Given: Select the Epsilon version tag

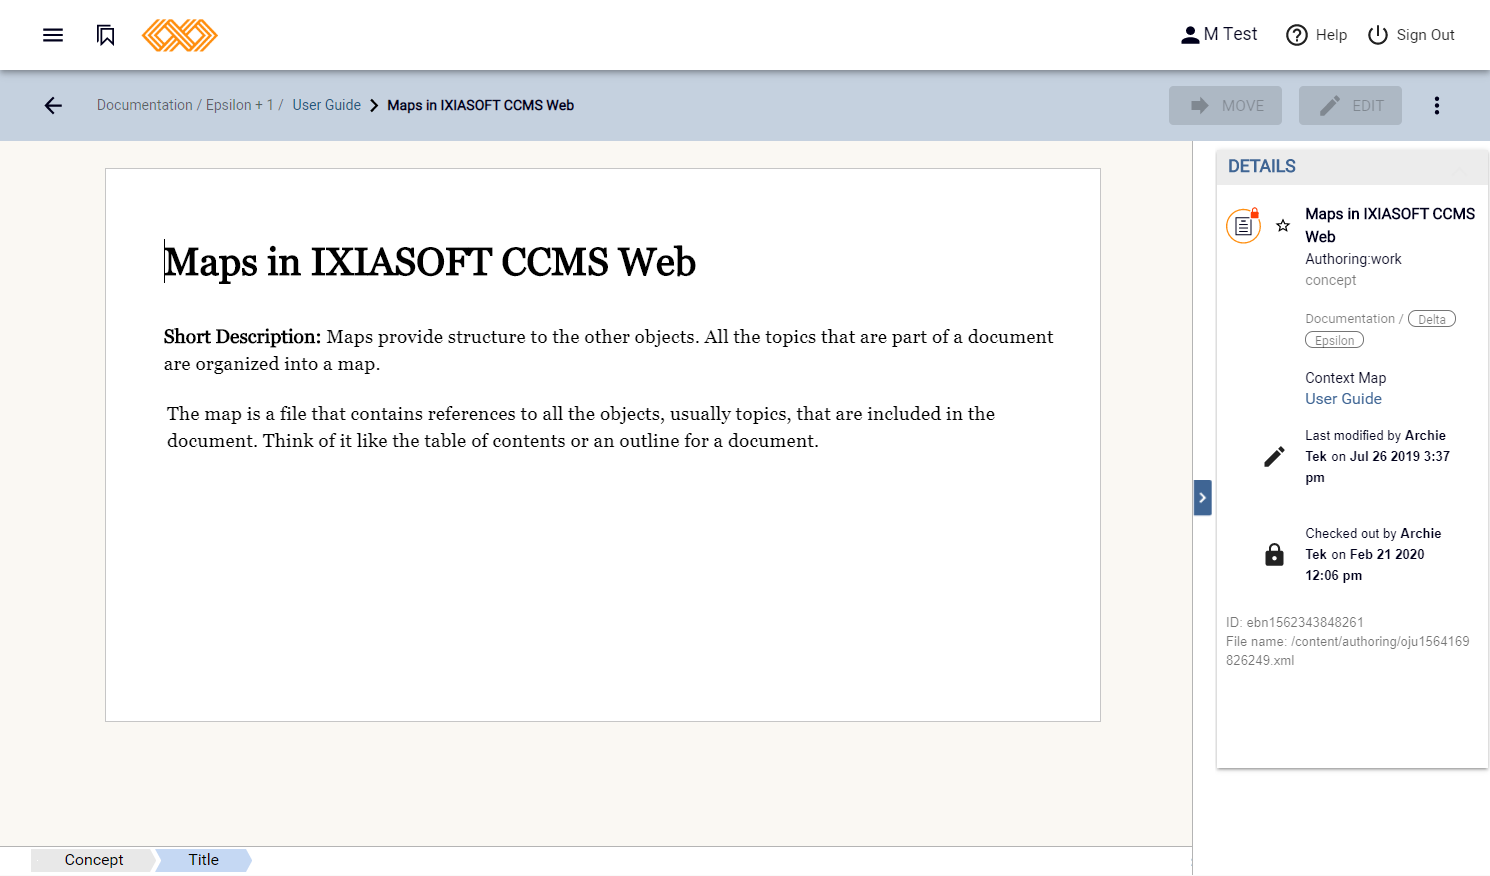Looking at the screenshot, I should (x=1334, y=340).
